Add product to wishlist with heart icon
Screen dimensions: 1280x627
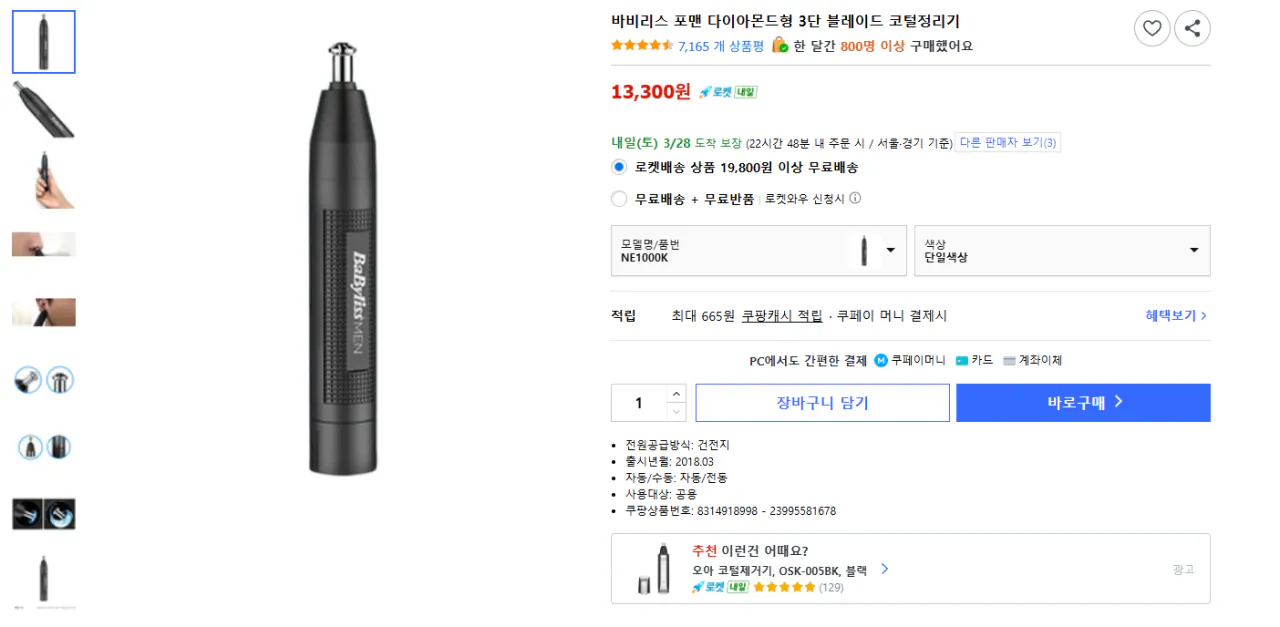click(x=1152, y=29)
